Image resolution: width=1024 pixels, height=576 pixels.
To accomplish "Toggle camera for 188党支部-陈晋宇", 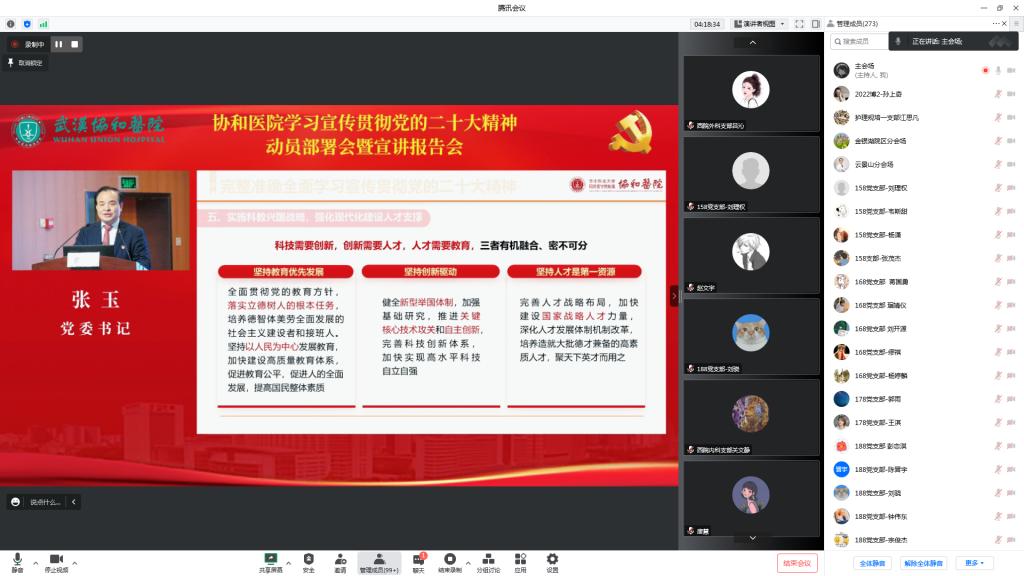I will pos(1012,470).
